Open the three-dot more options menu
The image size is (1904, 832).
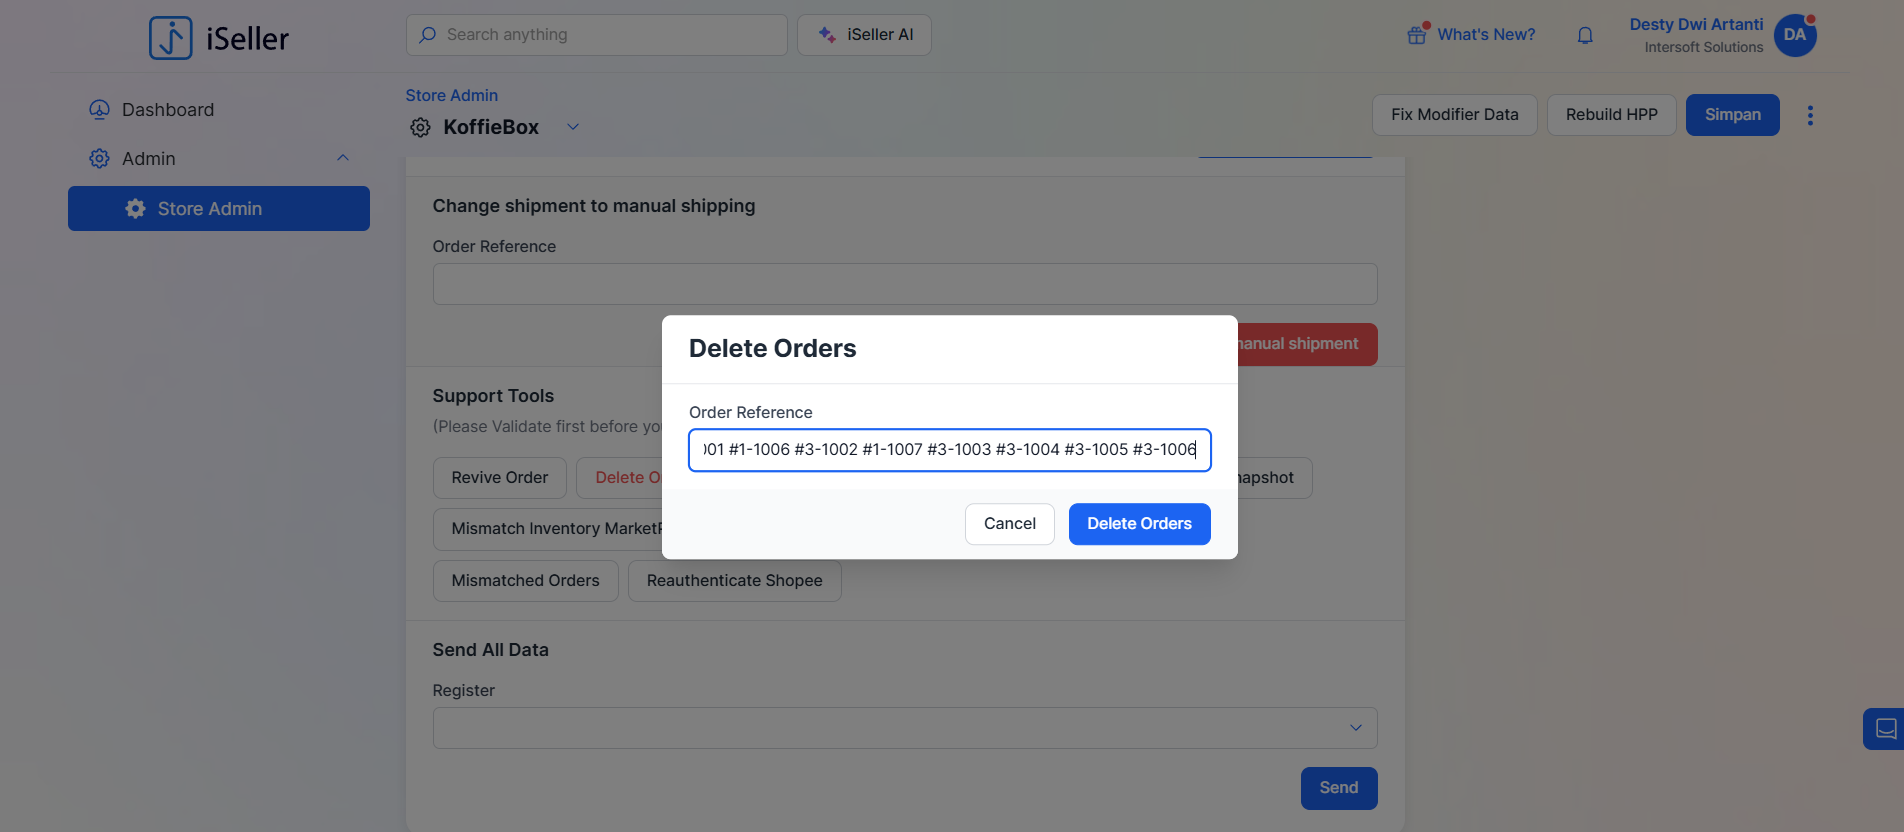click(1810, 115)
